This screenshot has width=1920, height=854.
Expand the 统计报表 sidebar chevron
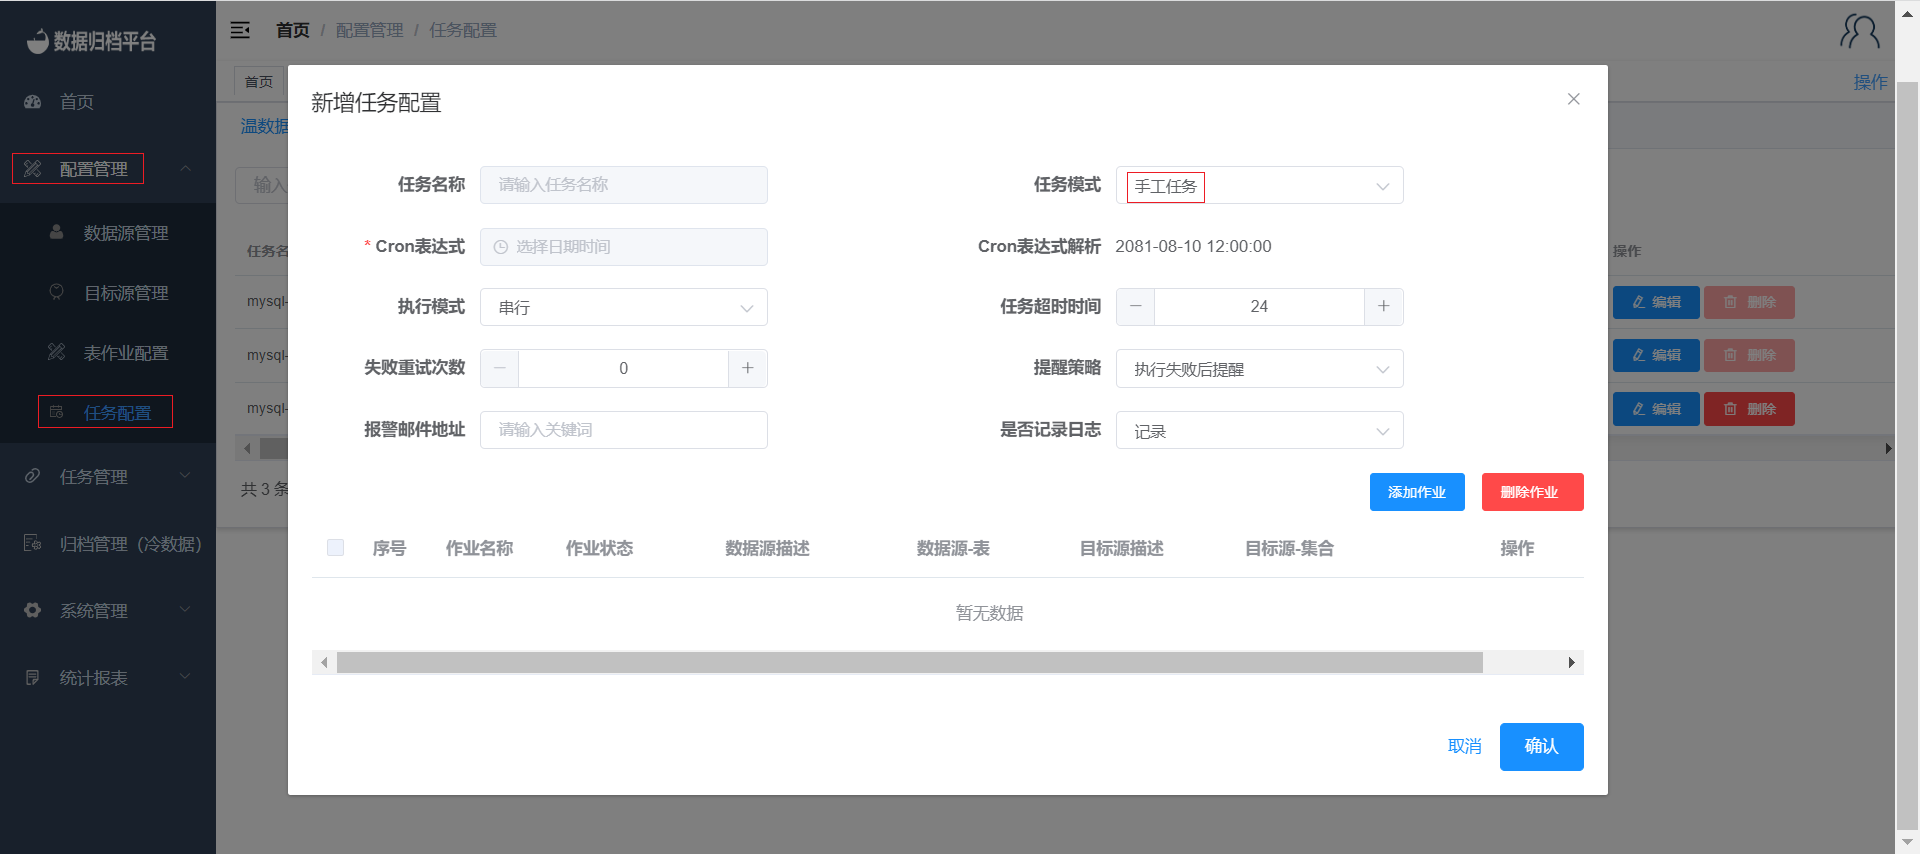coord(185,676)
